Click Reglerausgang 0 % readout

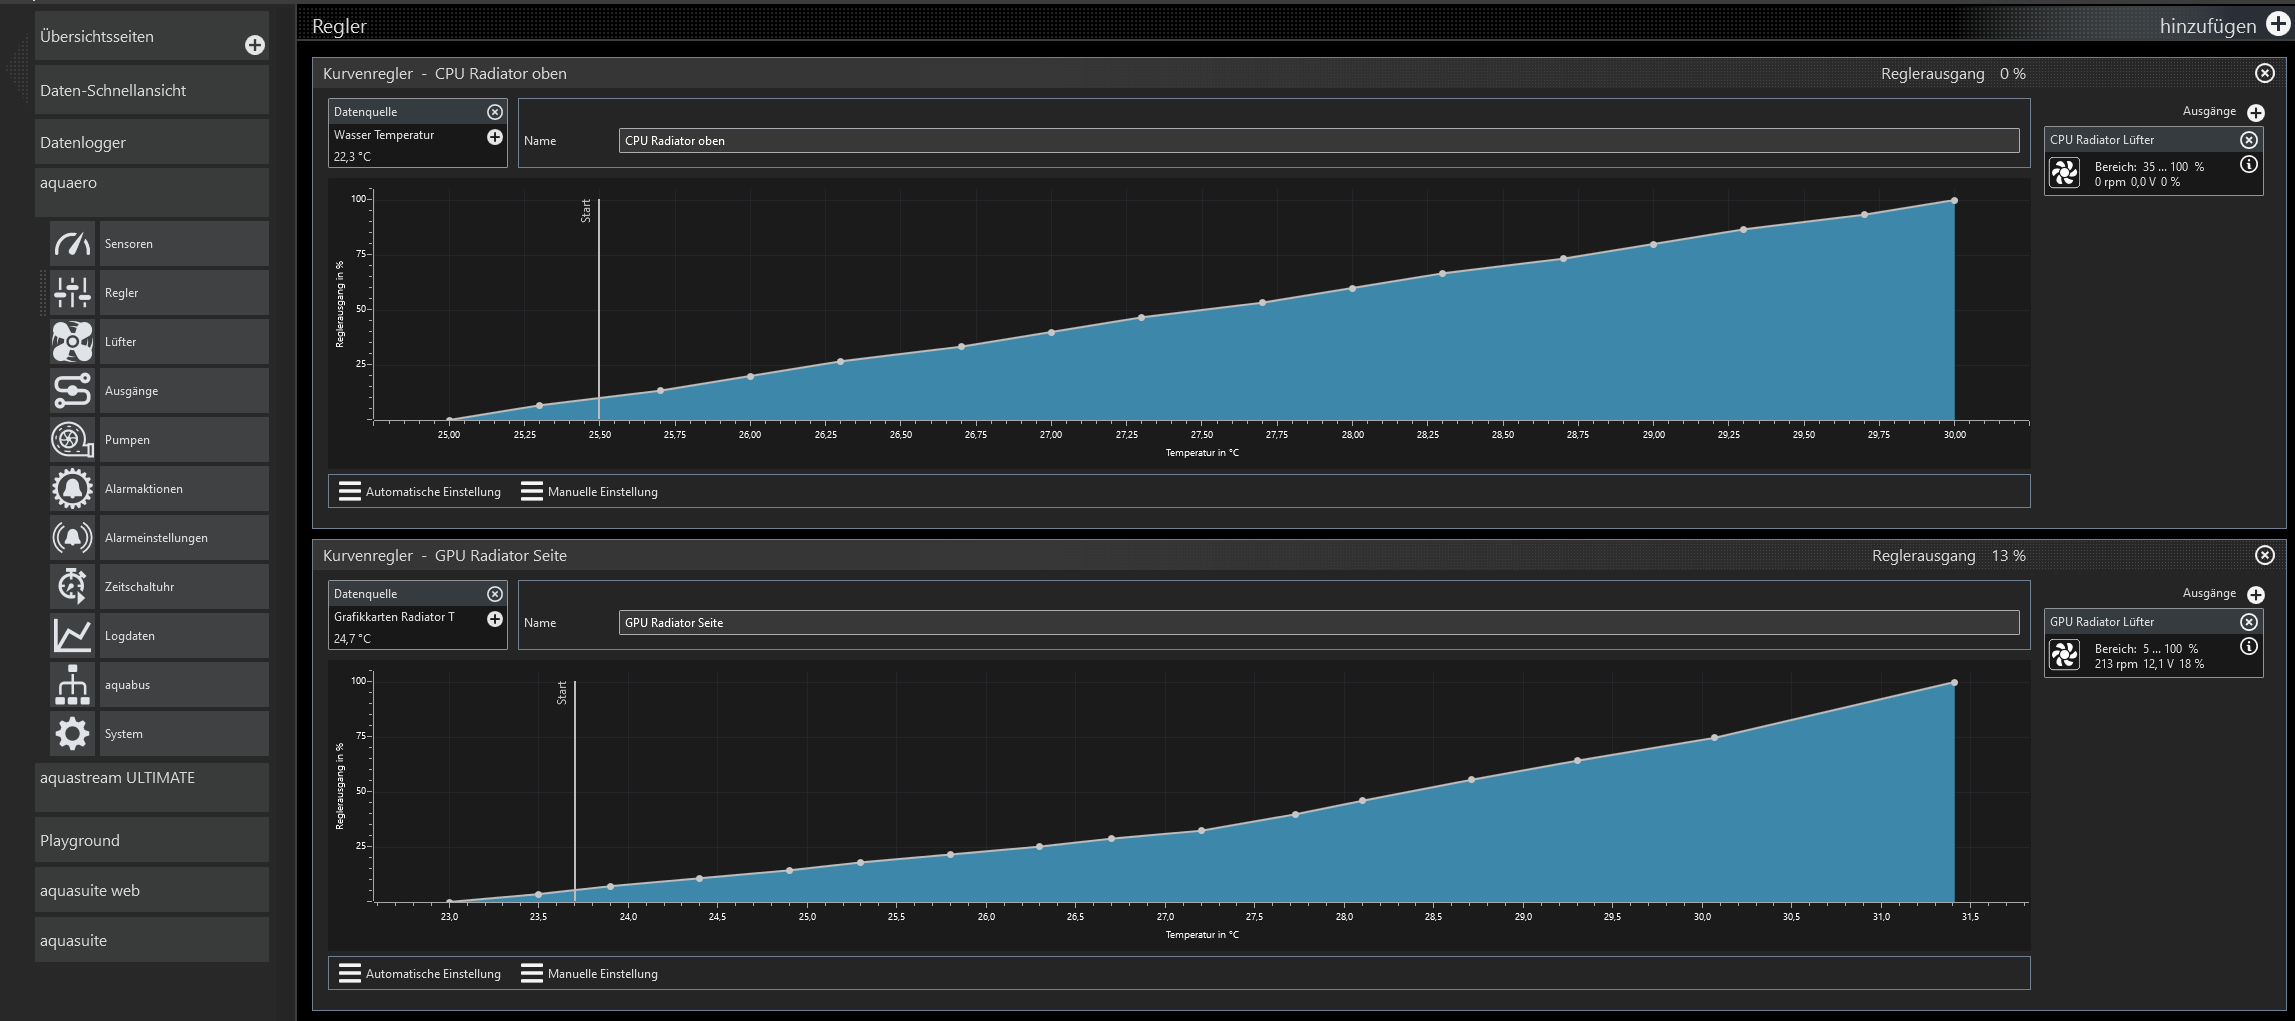(x=1953, y=74)
